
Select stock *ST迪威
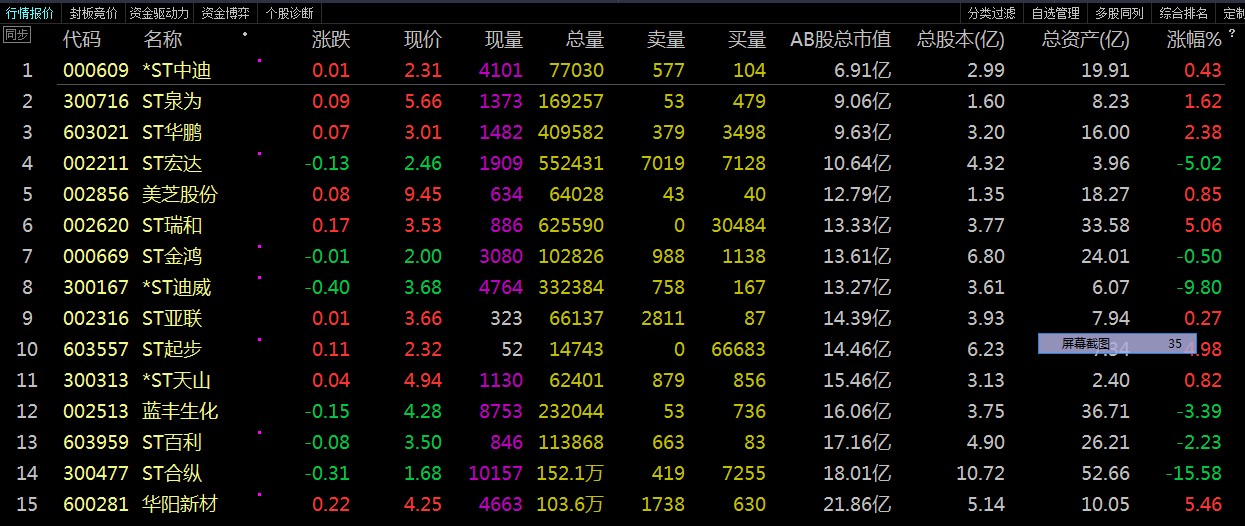point(177,288)
